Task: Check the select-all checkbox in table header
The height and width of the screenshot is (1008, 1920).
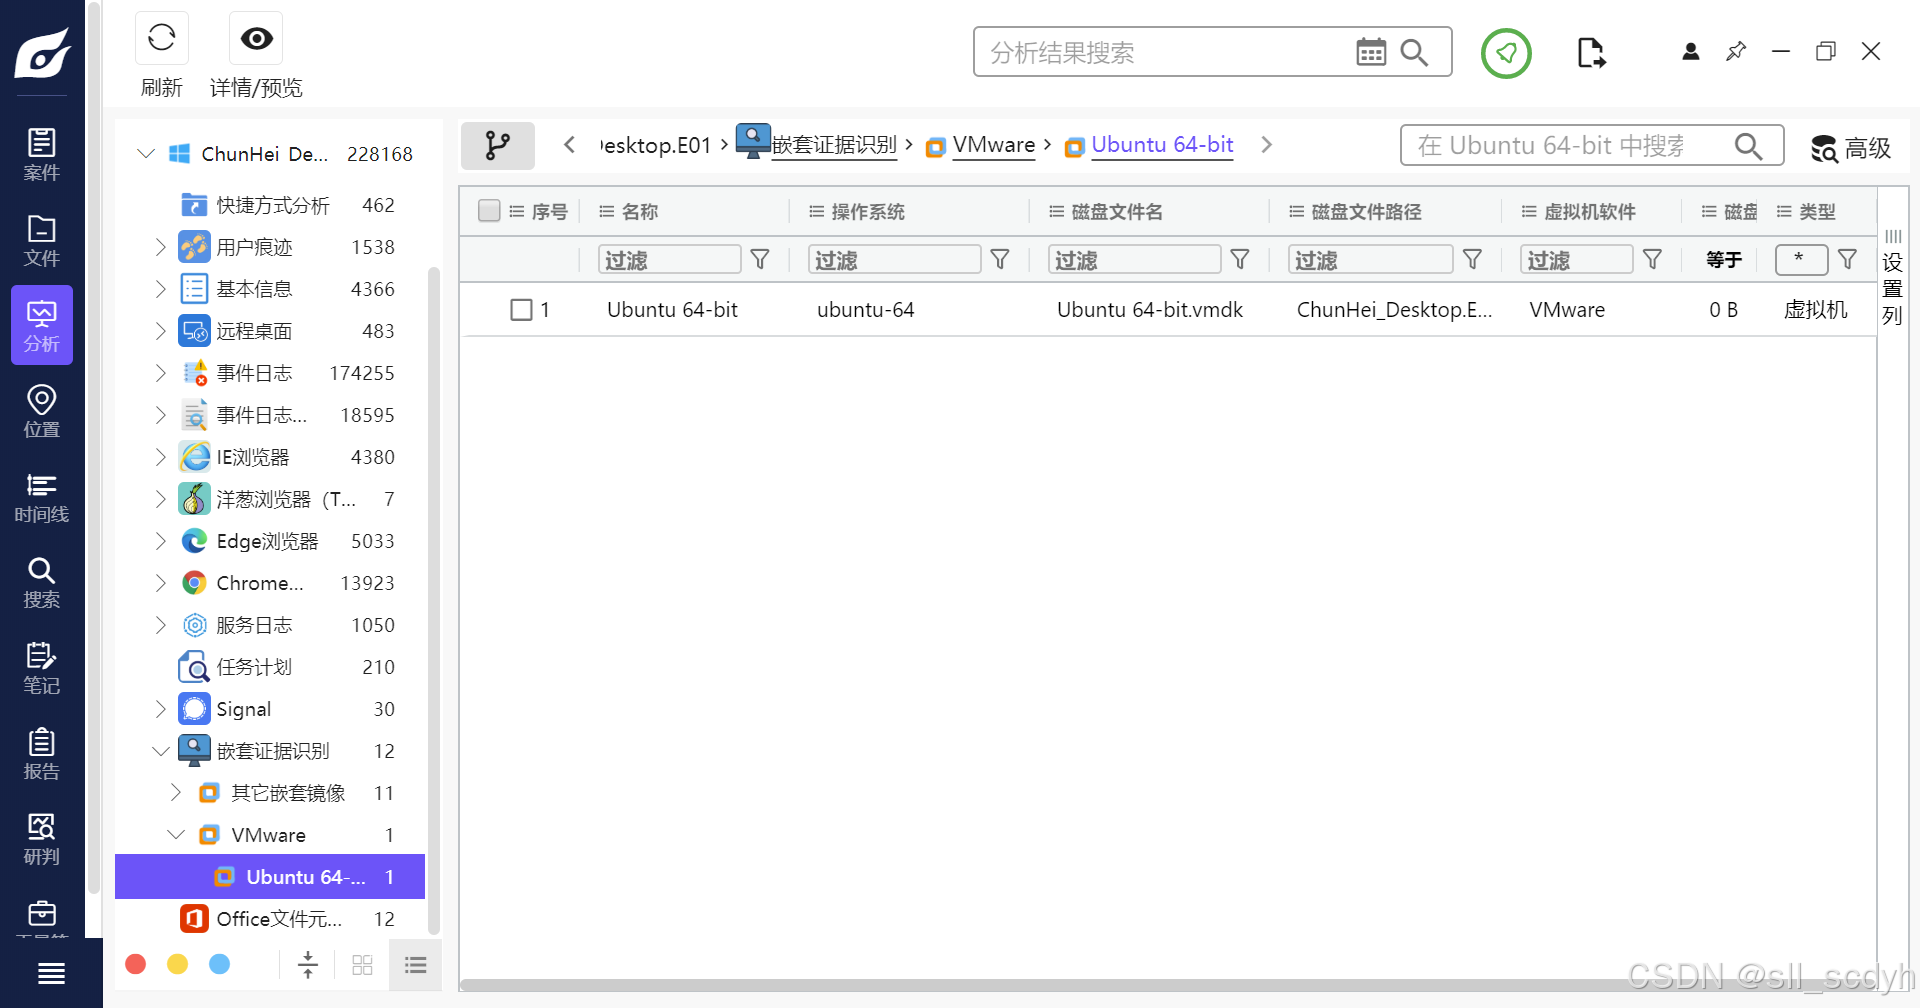Action: 489,211
